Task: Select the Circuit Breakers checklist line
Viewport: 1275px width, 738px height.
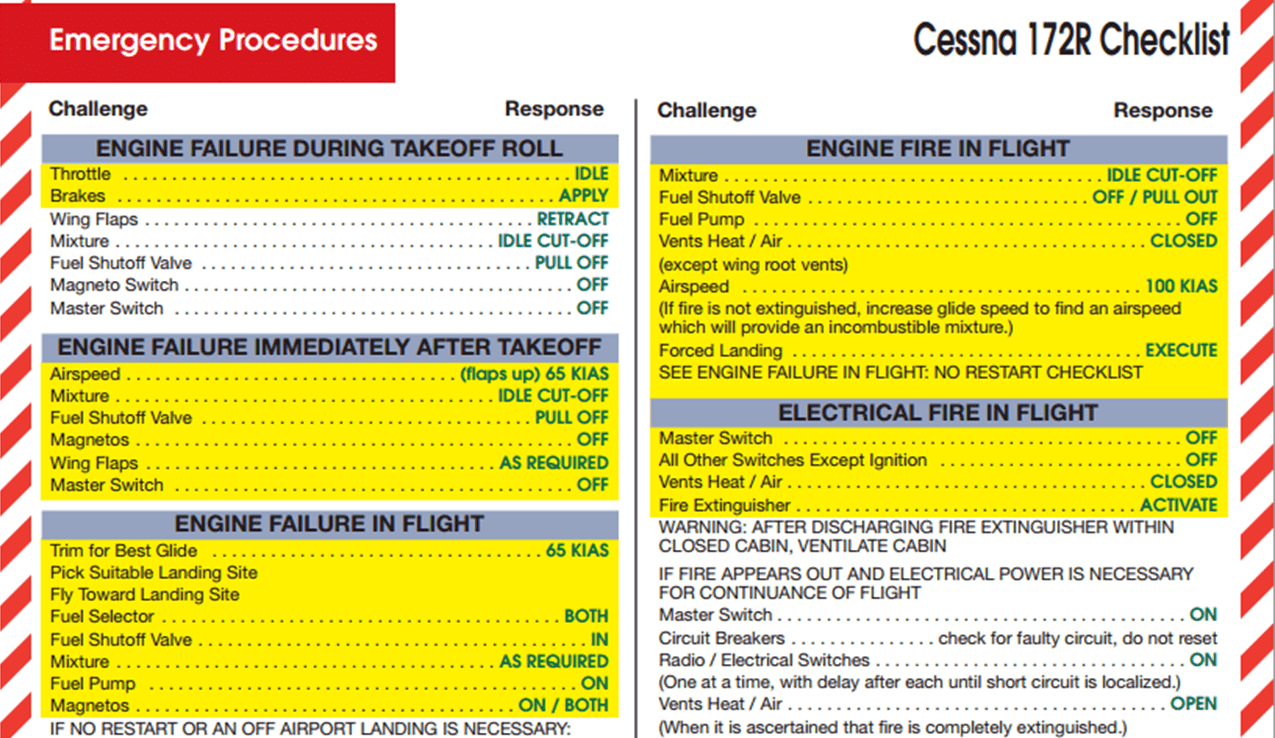Action: pos(937,638)
